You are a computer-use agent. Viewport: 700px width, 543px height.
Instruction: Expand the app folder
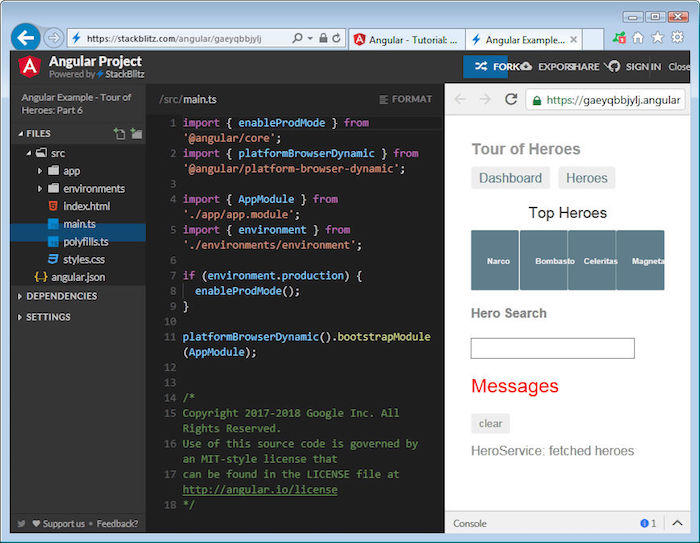(39, 171)
